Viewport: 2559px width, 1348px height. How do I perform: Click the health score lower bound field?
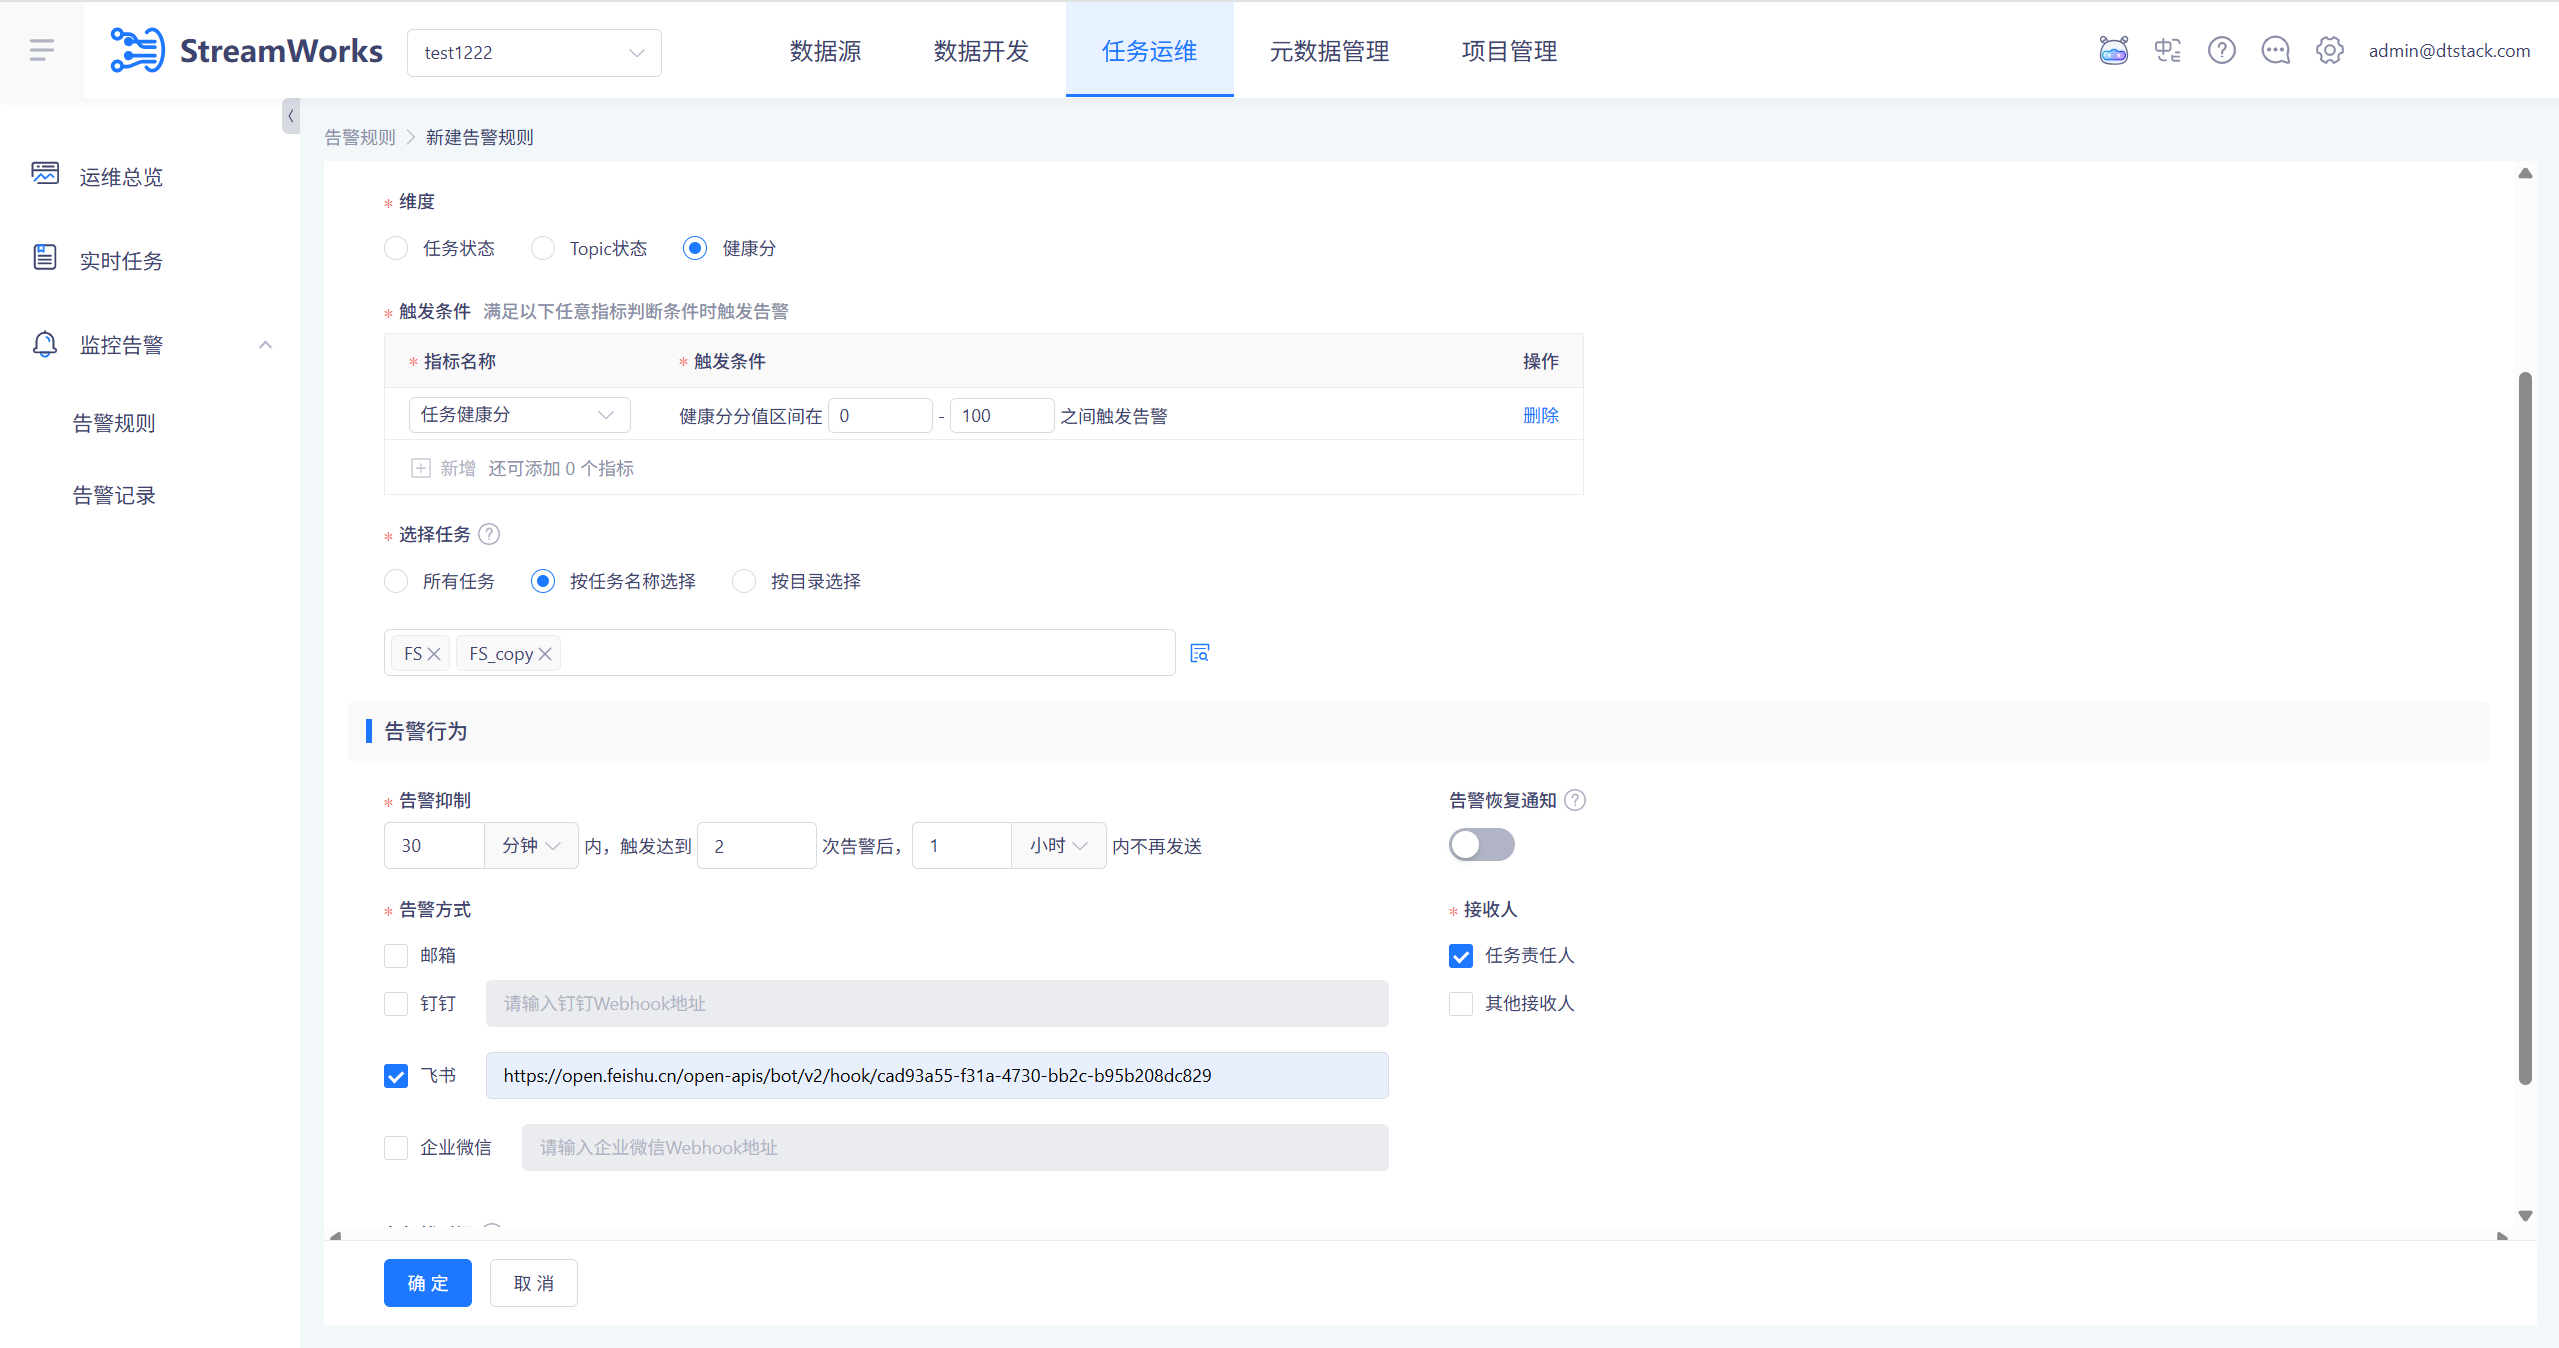pos(880,415)
